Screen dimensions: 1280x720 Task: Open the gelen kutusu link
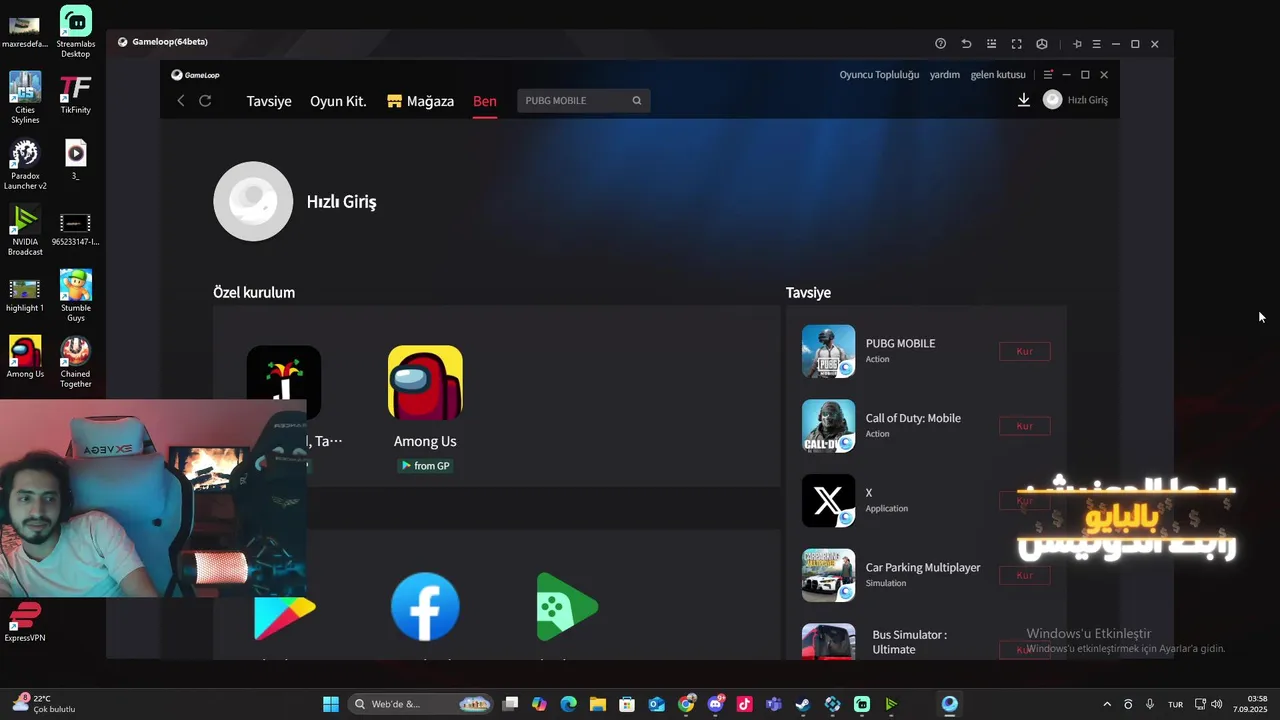point(998,75)
